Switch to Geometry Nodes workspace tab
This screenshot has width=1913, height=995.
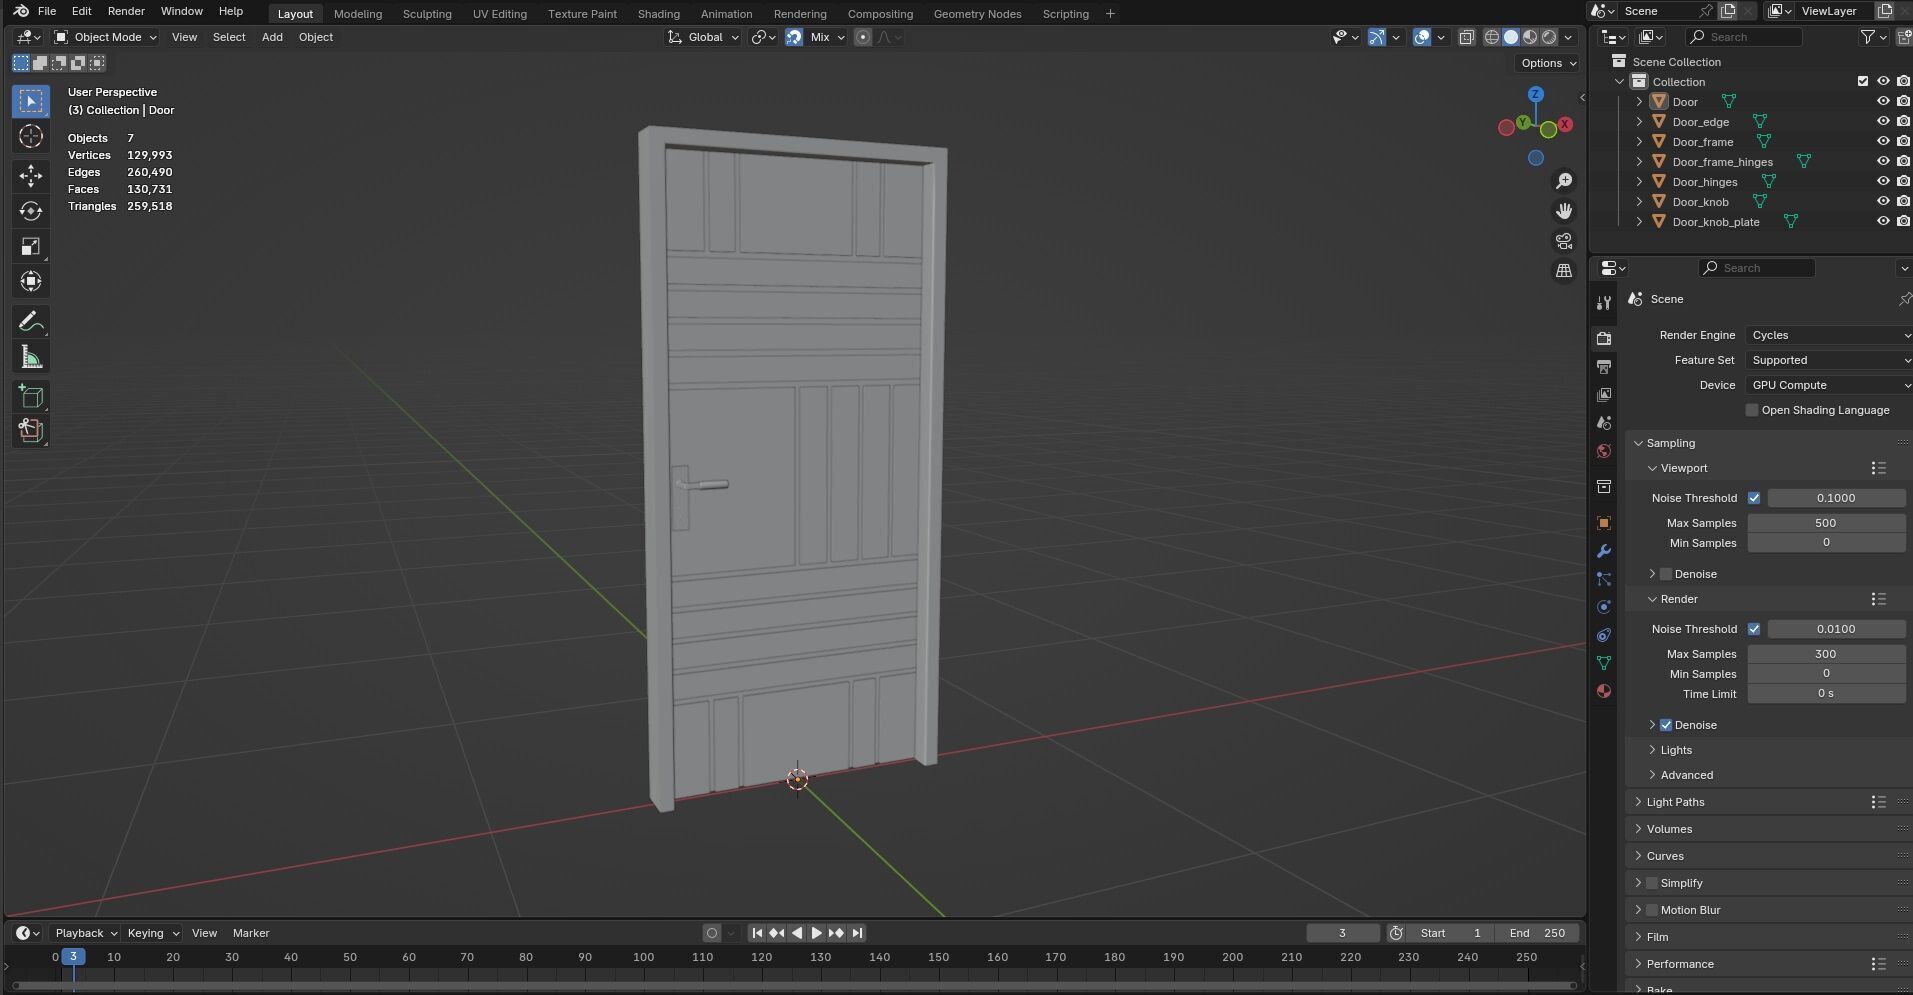point(977,14)
